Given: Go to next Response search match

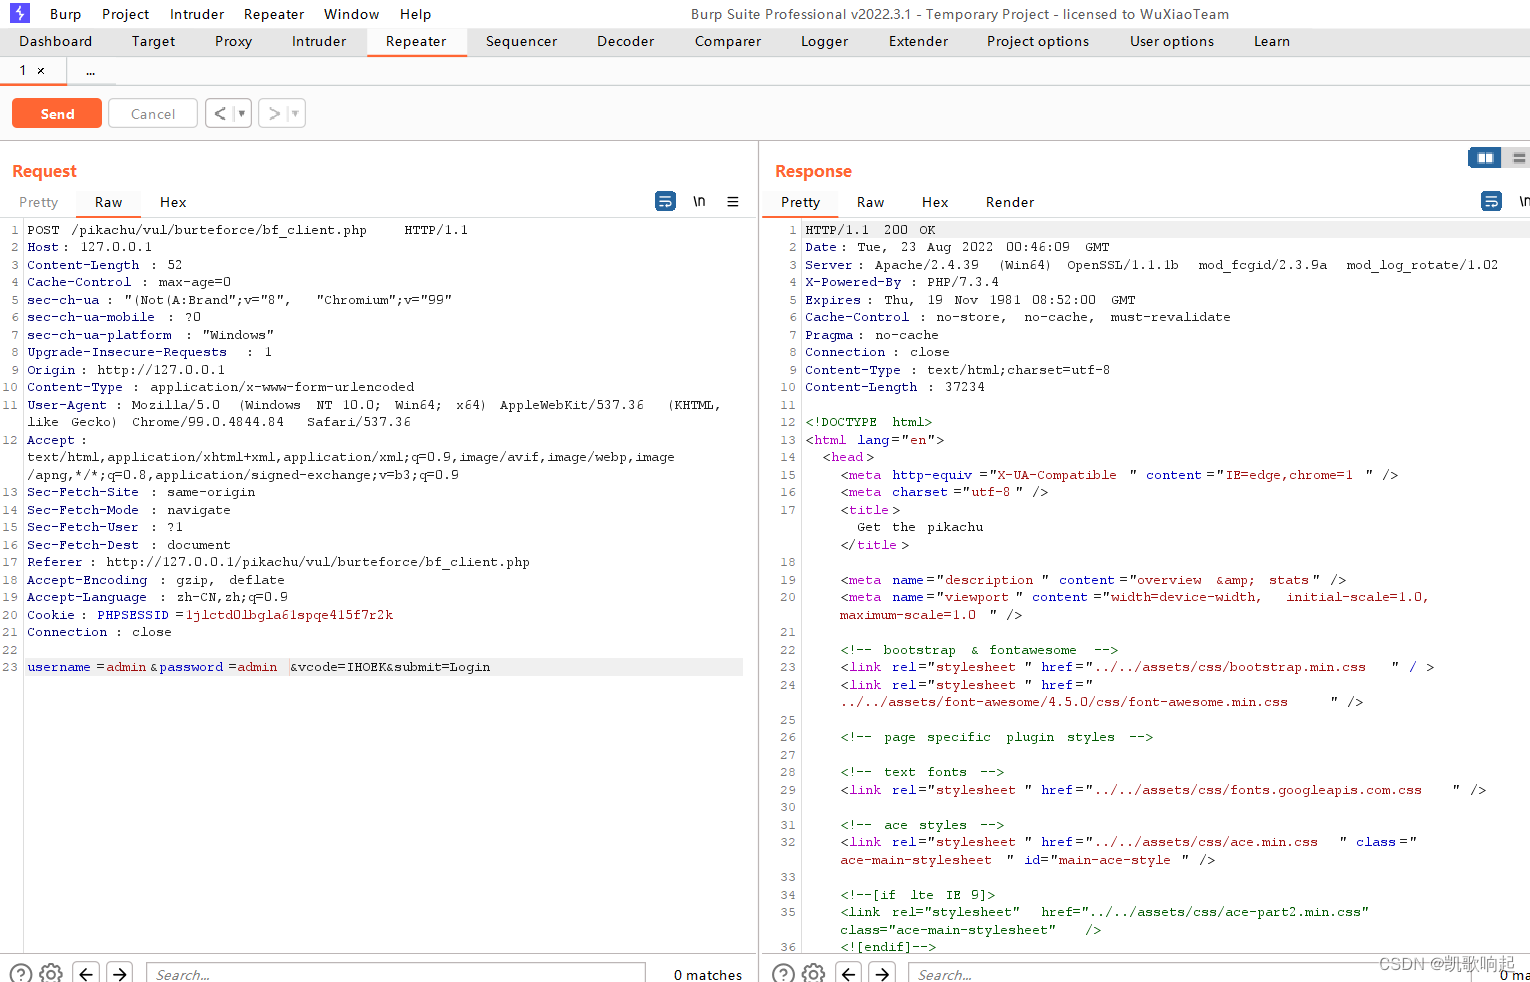Looking at the screenshot, I should coord(882,973).
